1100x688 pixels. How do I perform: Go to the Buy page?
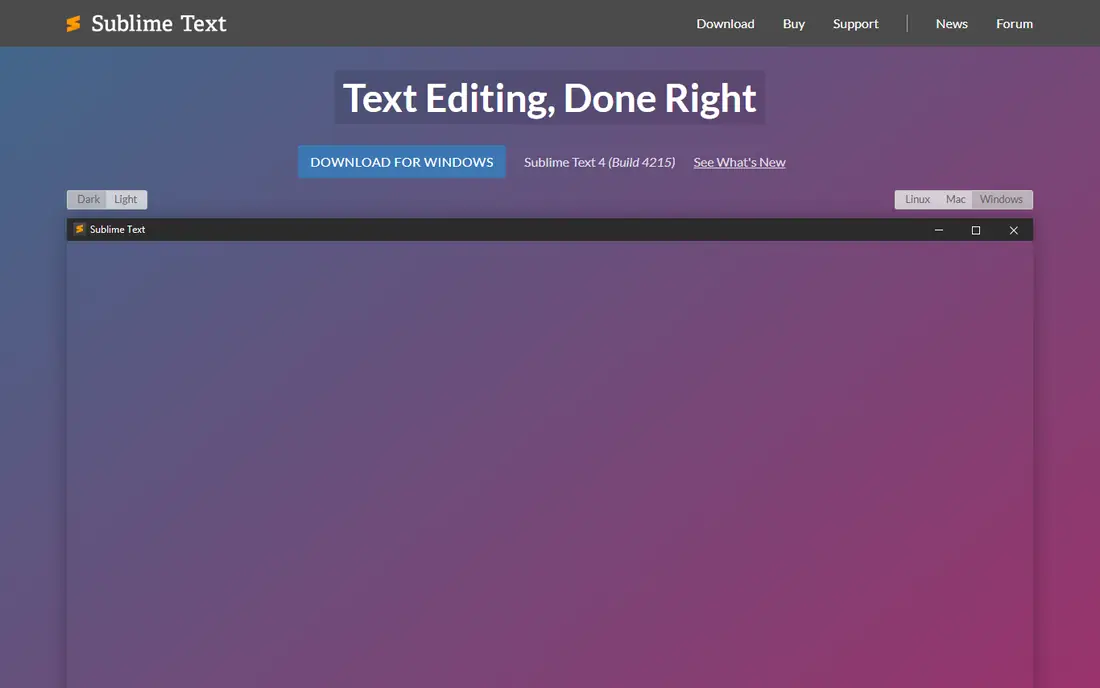tap(793, 24)
